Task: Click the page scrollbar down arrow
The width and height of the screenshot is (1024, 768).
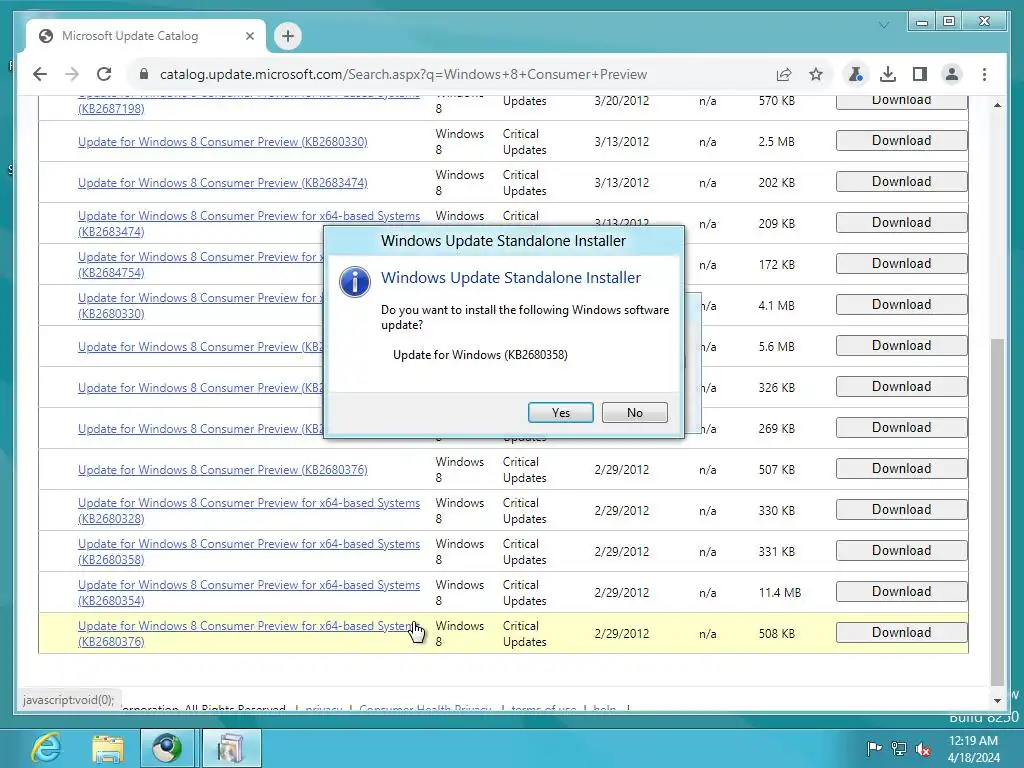Action: (997, 701)
